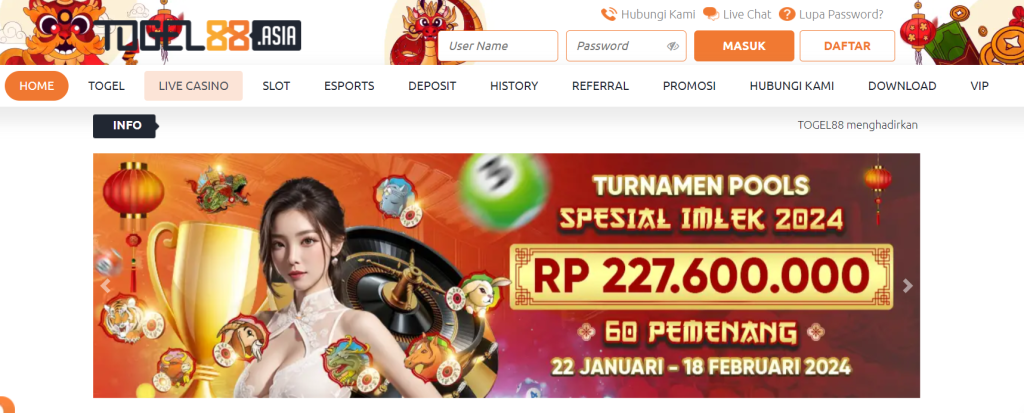Click the Lupa Password? link
The image size is (1024, 413).
pyautogui.click(x=841, y=14)
